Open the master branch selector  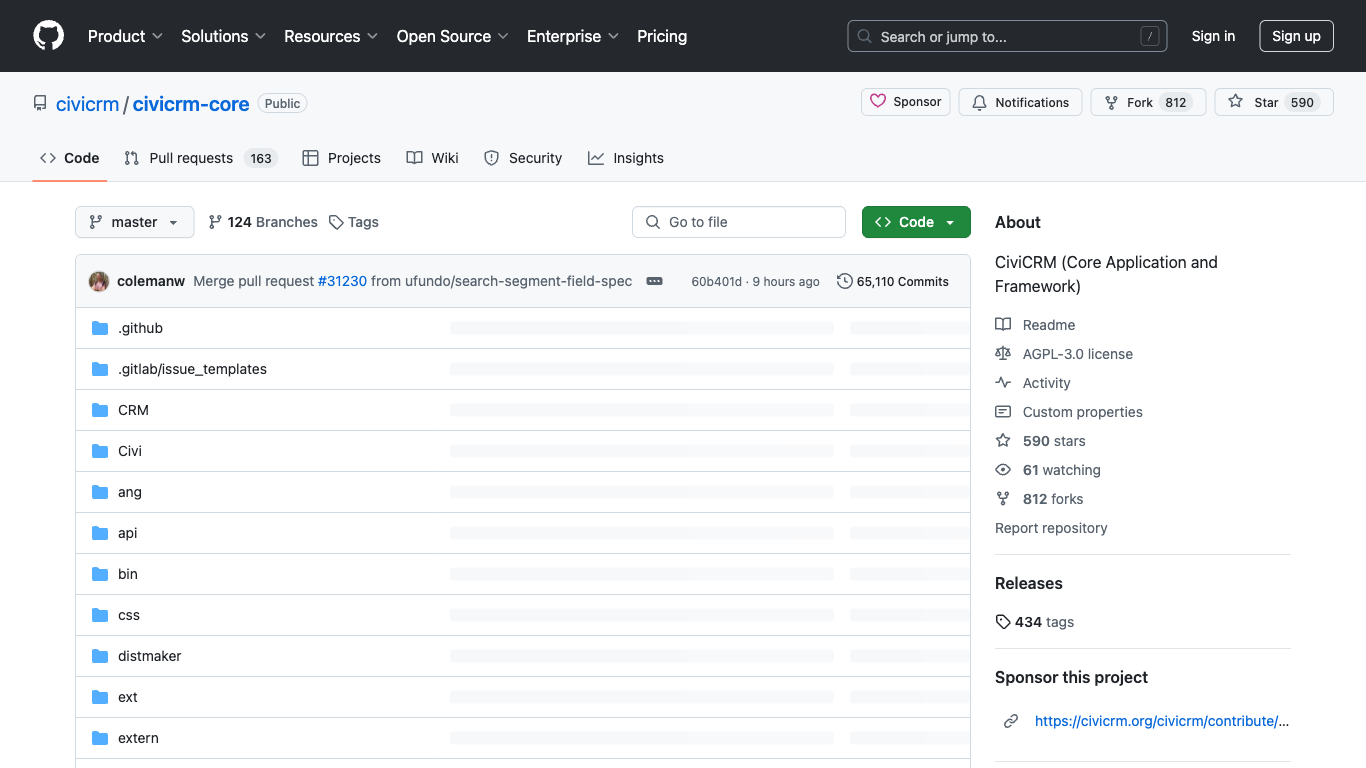[x=135, y=222]
